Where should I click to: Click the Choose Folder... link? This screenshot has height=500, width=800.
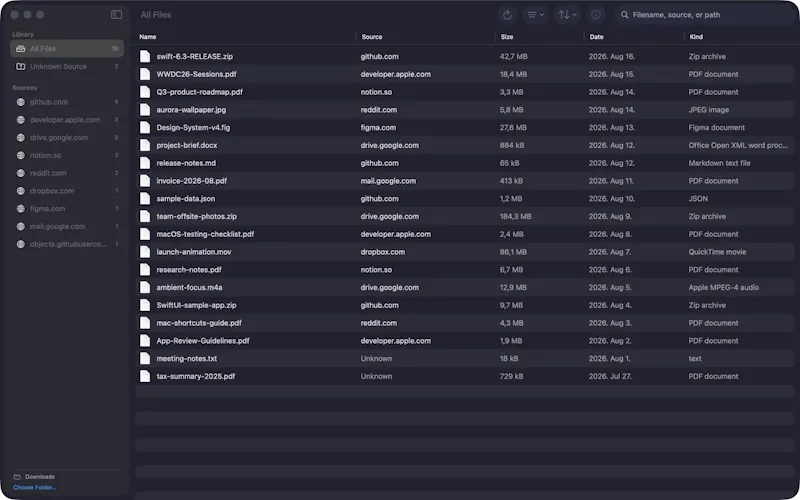click(x=35, y=488)
